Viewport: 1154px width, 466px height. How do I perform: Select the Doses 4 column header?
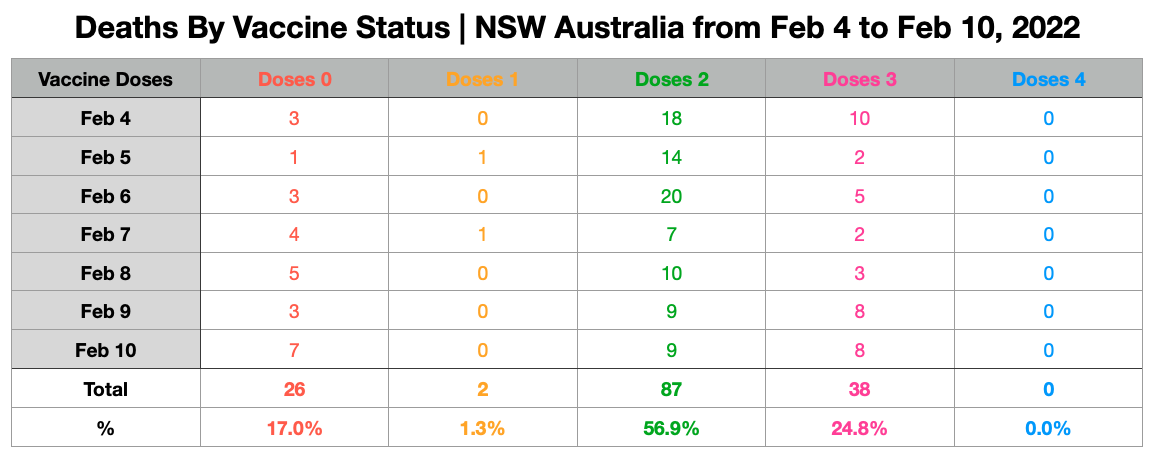pos(1048,80)
